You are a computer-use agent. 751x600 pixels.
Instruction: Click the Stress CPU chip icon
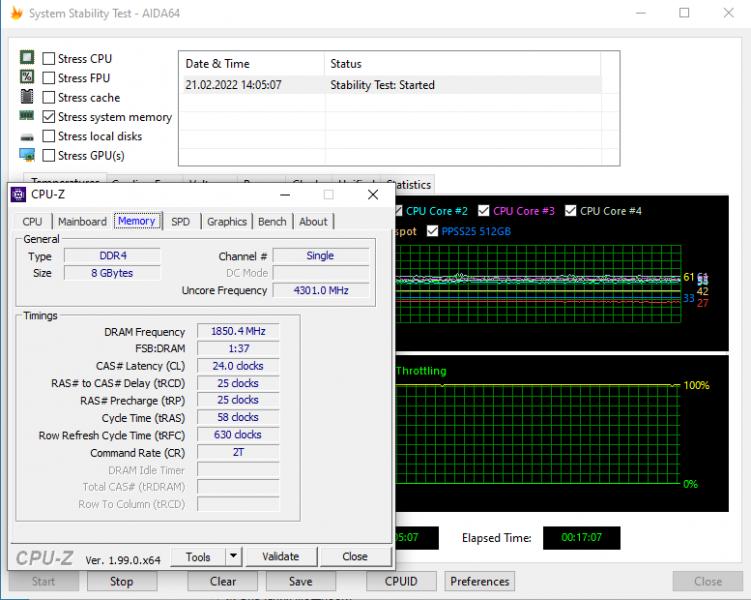[27, 58]
